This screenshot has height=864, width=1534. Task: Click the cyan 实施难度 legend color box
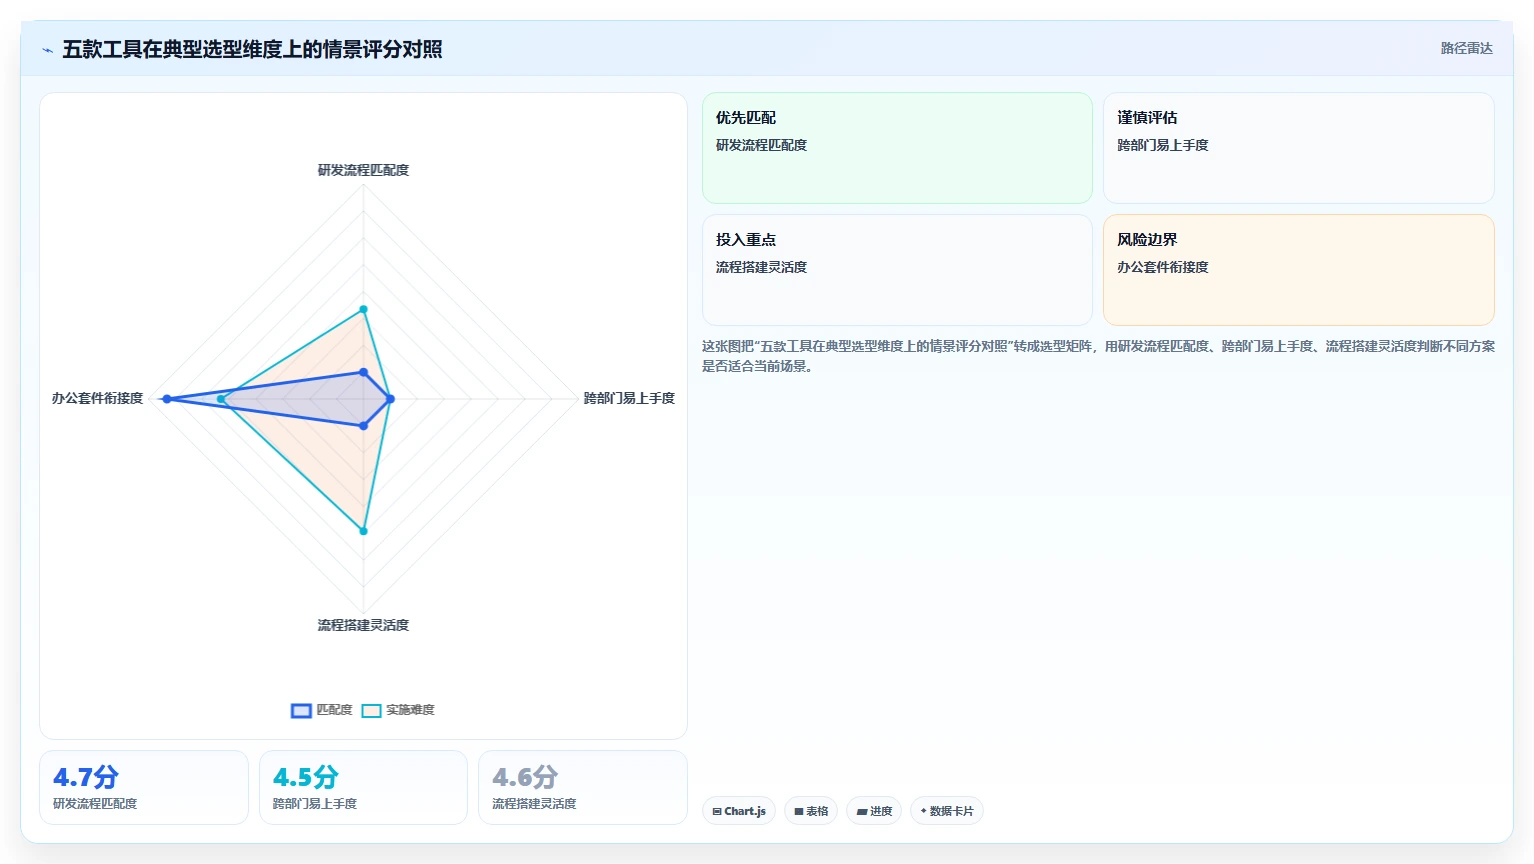(x=371, y=711)
